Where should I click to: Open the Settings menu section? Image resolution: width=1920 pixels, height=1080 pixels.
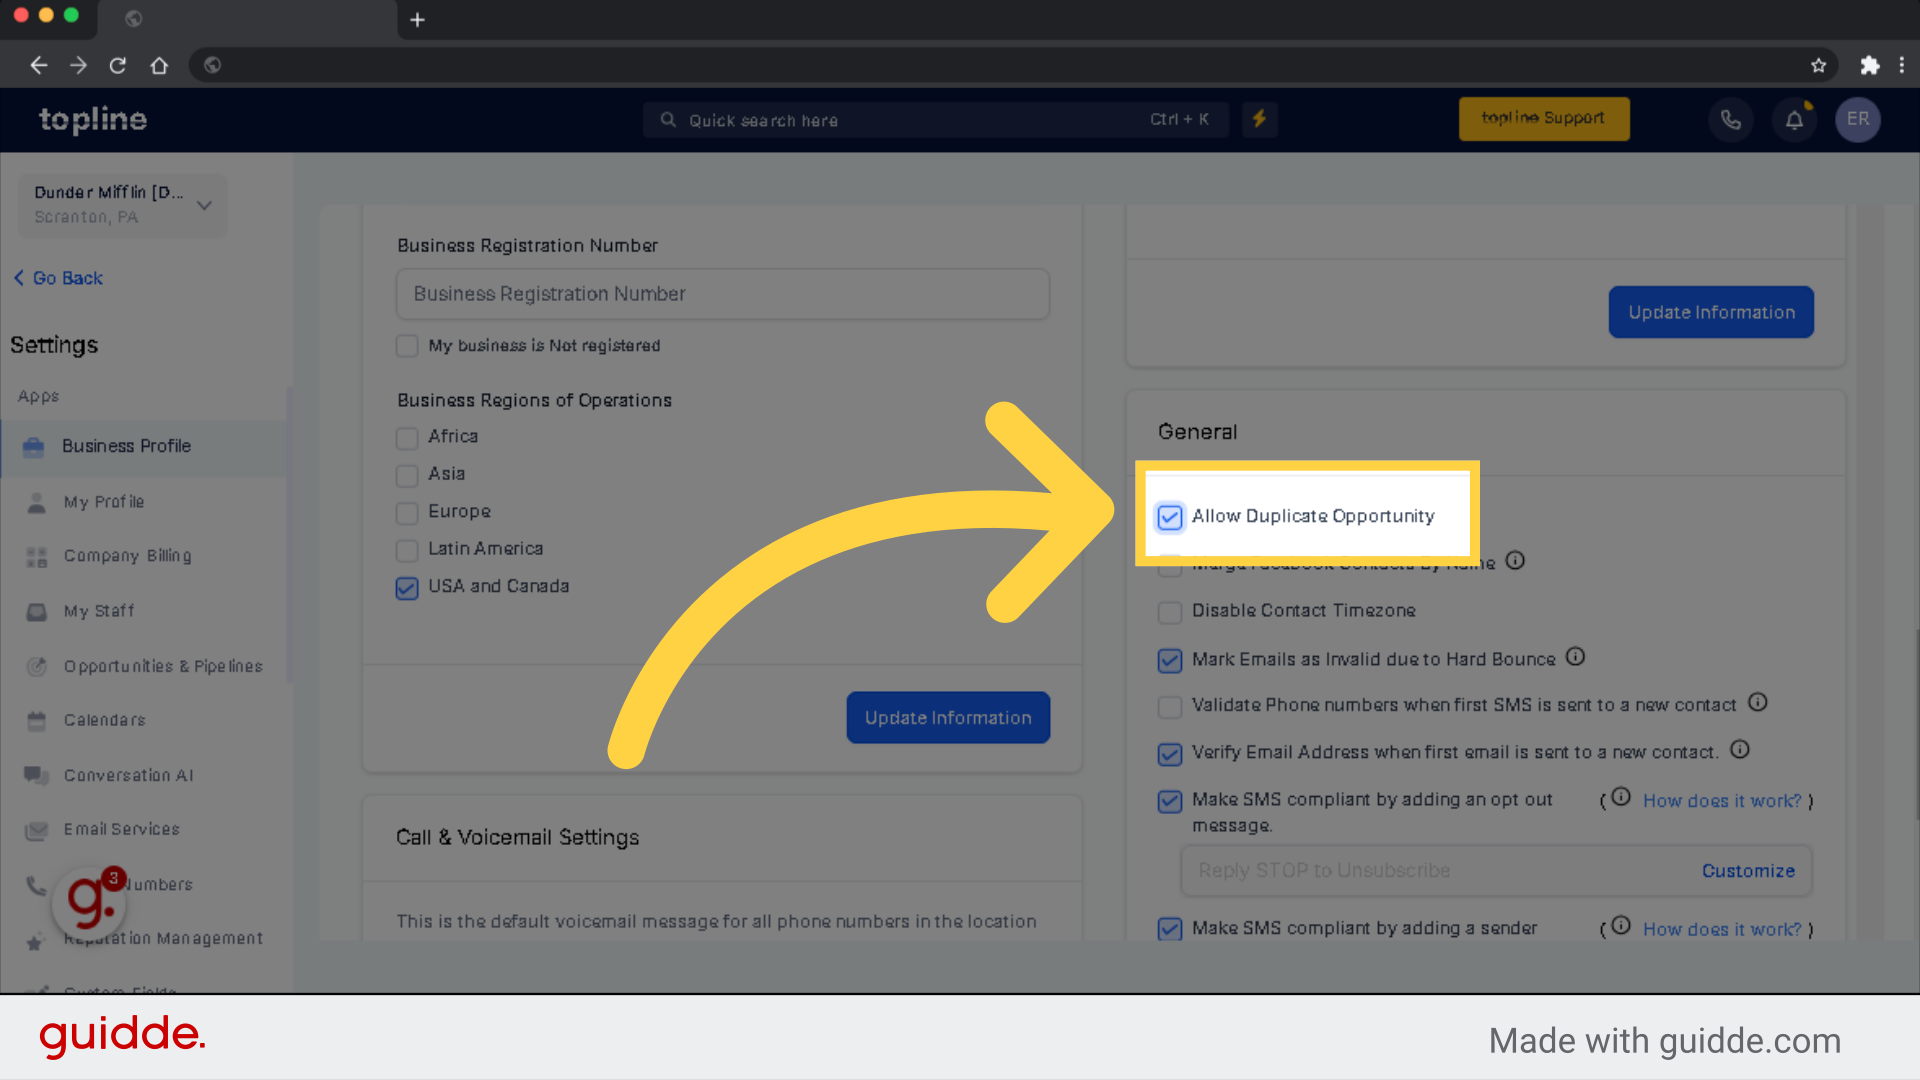(54, 344)
